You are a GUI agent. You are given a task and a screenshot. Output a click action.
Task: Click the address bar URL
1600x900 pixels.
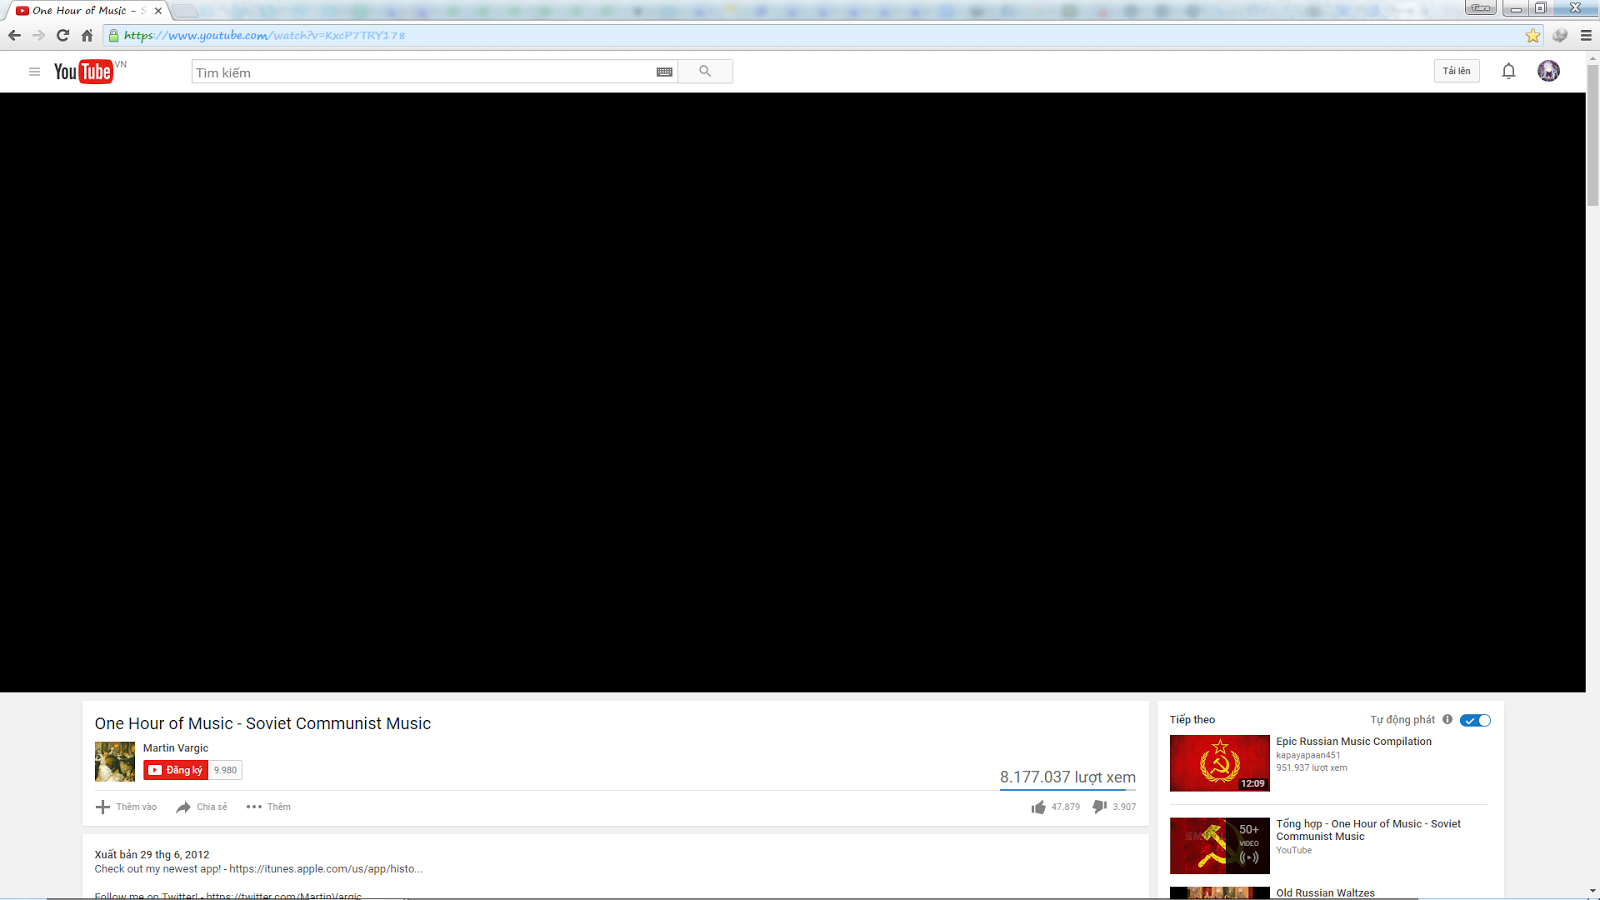click(x=264, y=35)
